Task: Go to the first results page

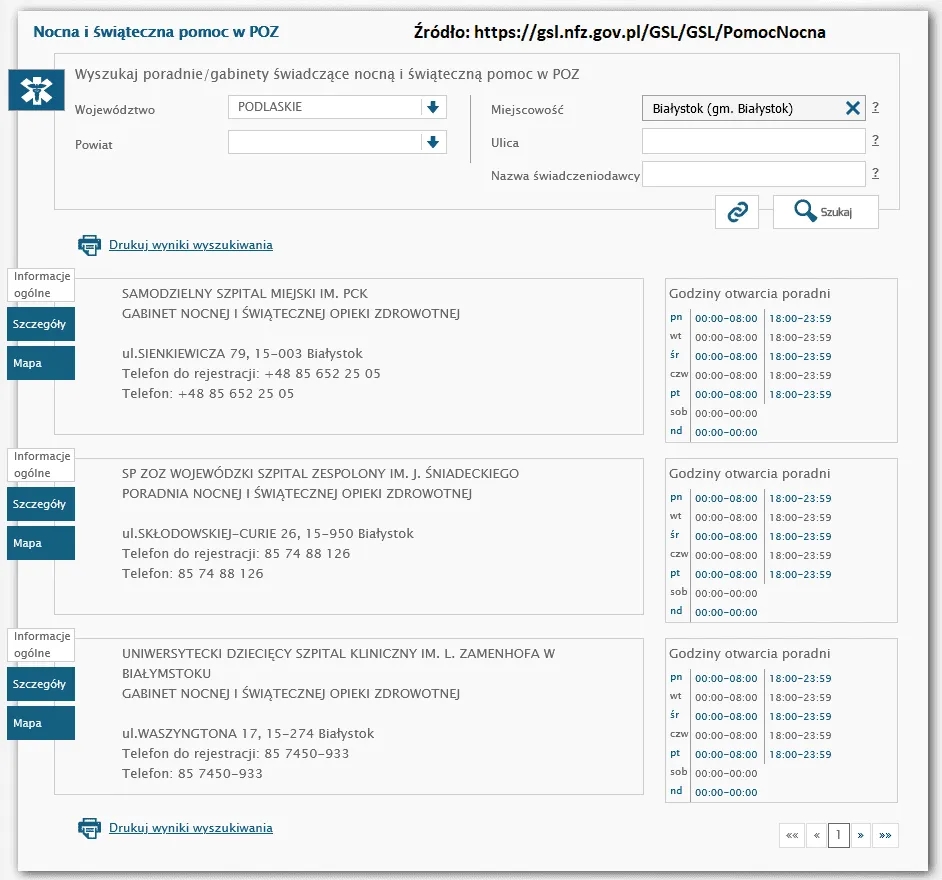Action: 792,835
